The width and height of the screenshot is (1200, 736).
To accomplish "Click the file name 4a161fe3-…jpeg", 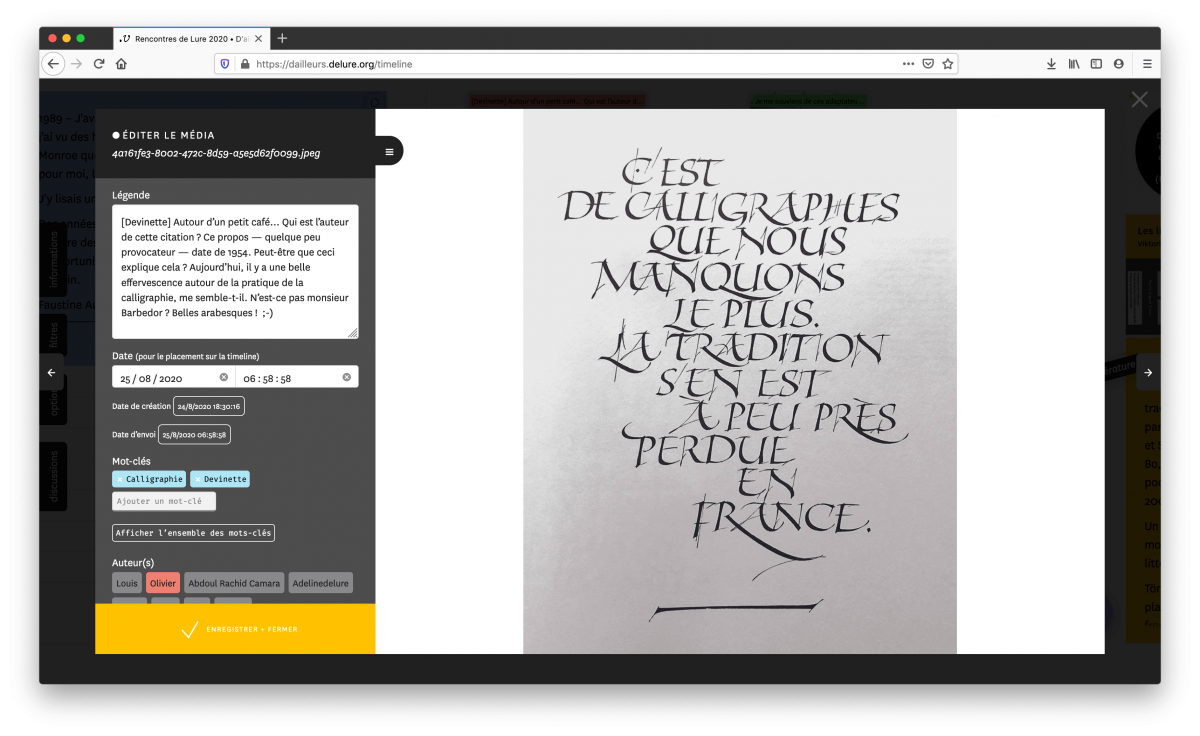I will coord(216,154).
